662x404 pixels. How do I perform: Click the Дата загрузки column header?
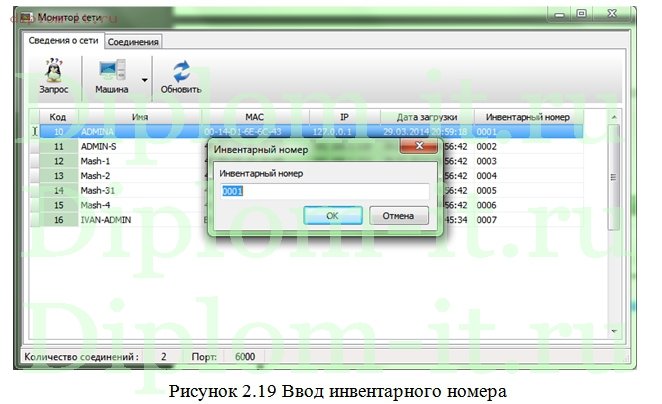(x=427, y=117)
